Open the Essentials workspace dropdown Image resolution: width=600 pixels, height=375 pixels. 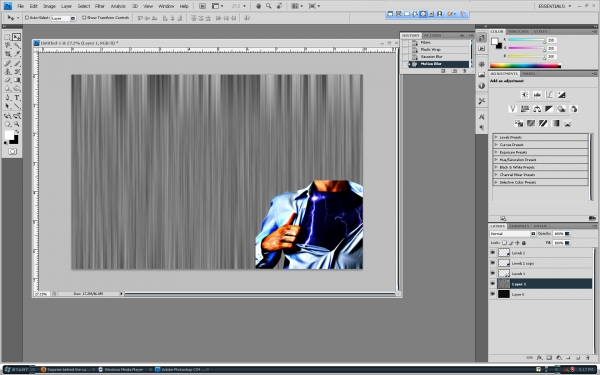(x=554, y=6)
